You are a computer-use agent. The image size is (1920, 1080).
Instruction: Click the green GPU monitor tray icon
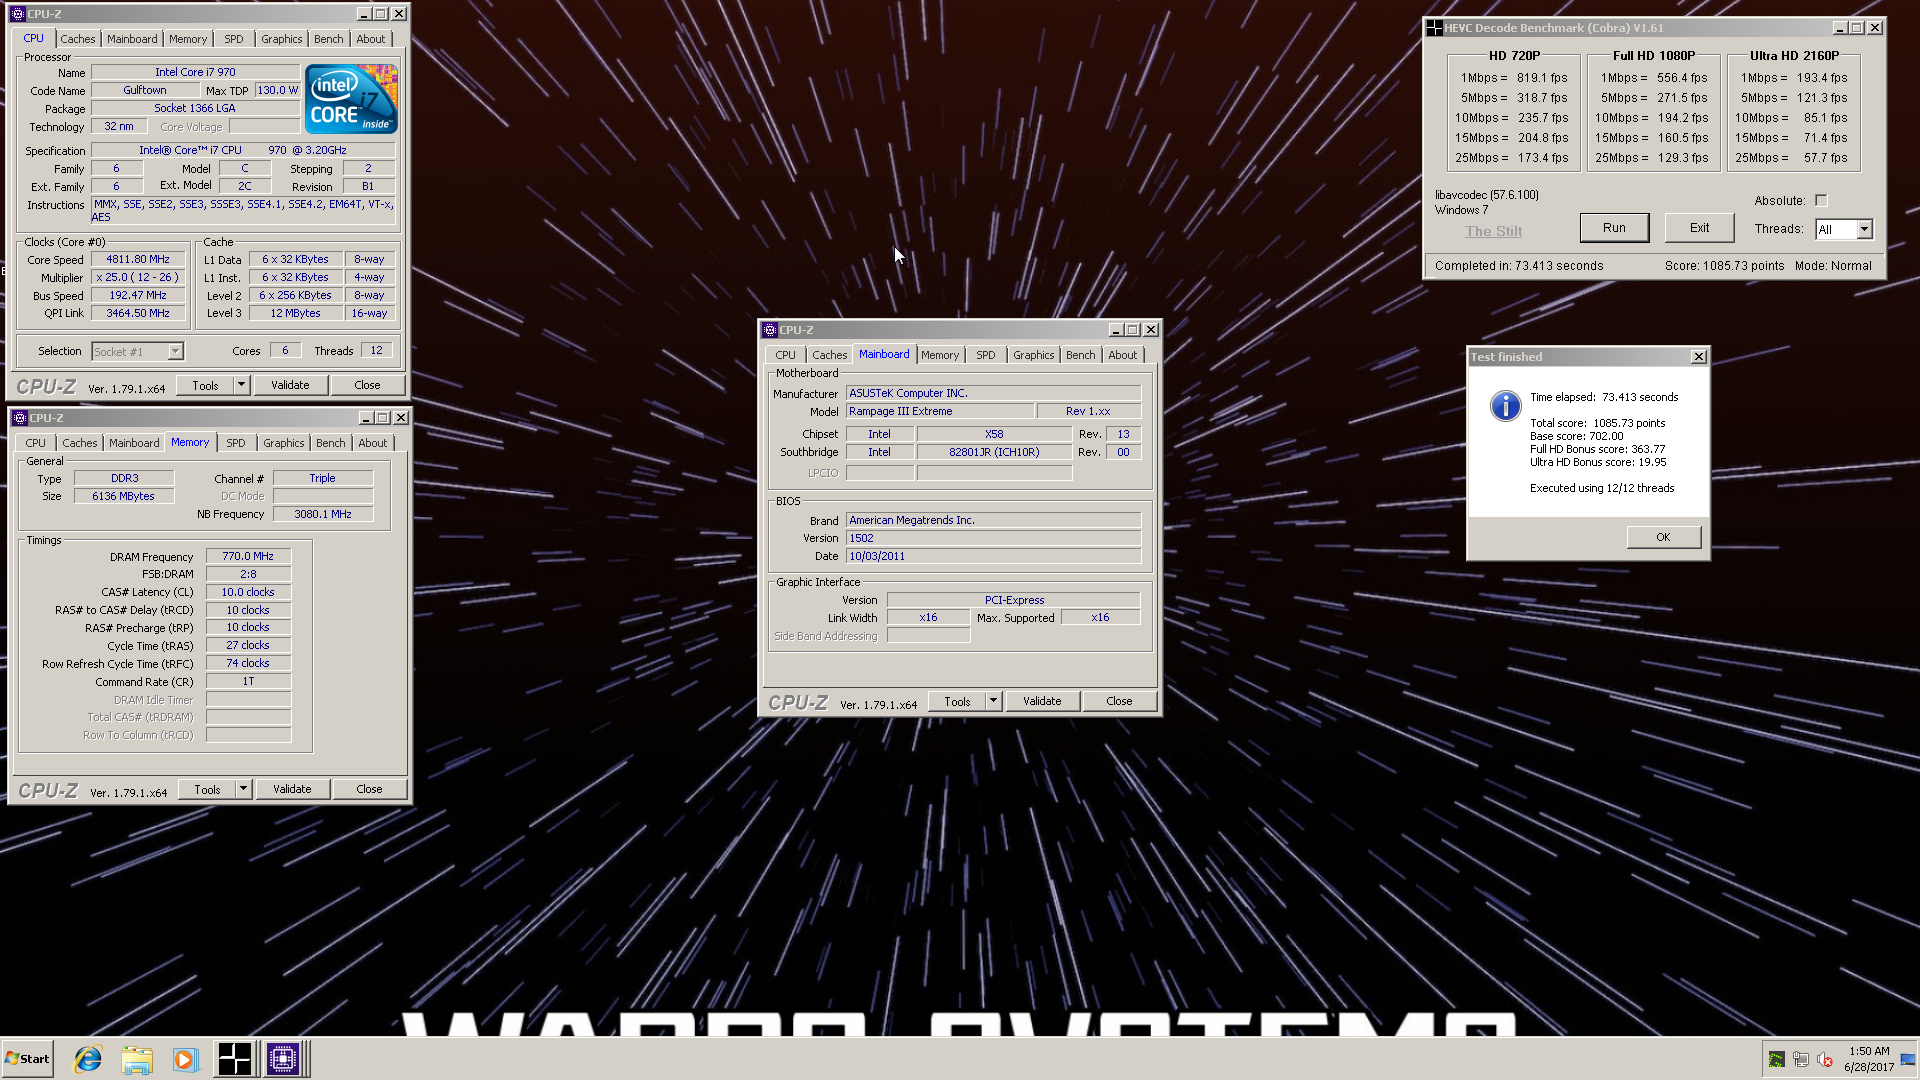(1776, 1060)
